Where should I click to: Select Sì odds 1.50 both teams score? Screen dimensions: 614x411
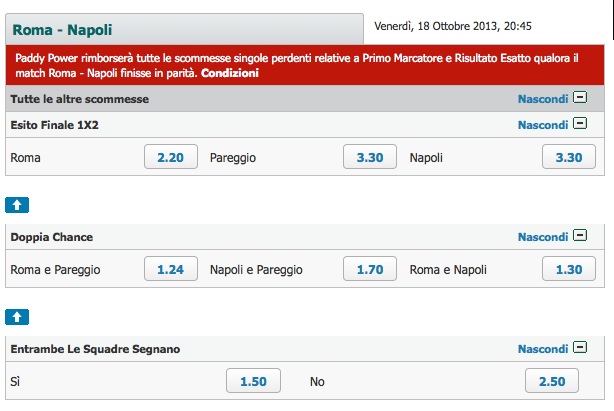[253, 381]
